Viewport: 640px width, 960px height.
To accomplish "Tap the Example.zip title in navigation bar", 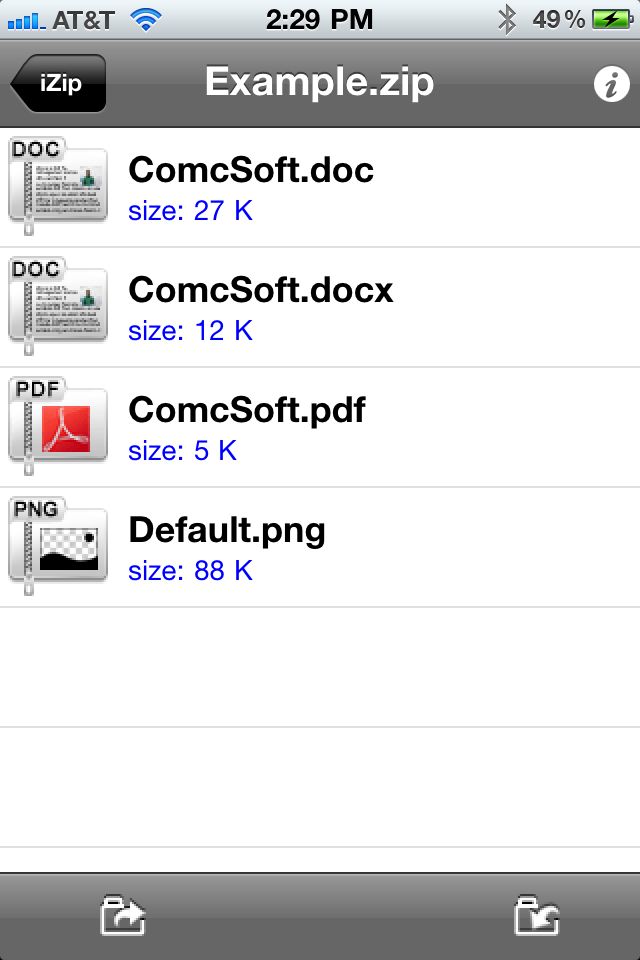I will [319, 82].
